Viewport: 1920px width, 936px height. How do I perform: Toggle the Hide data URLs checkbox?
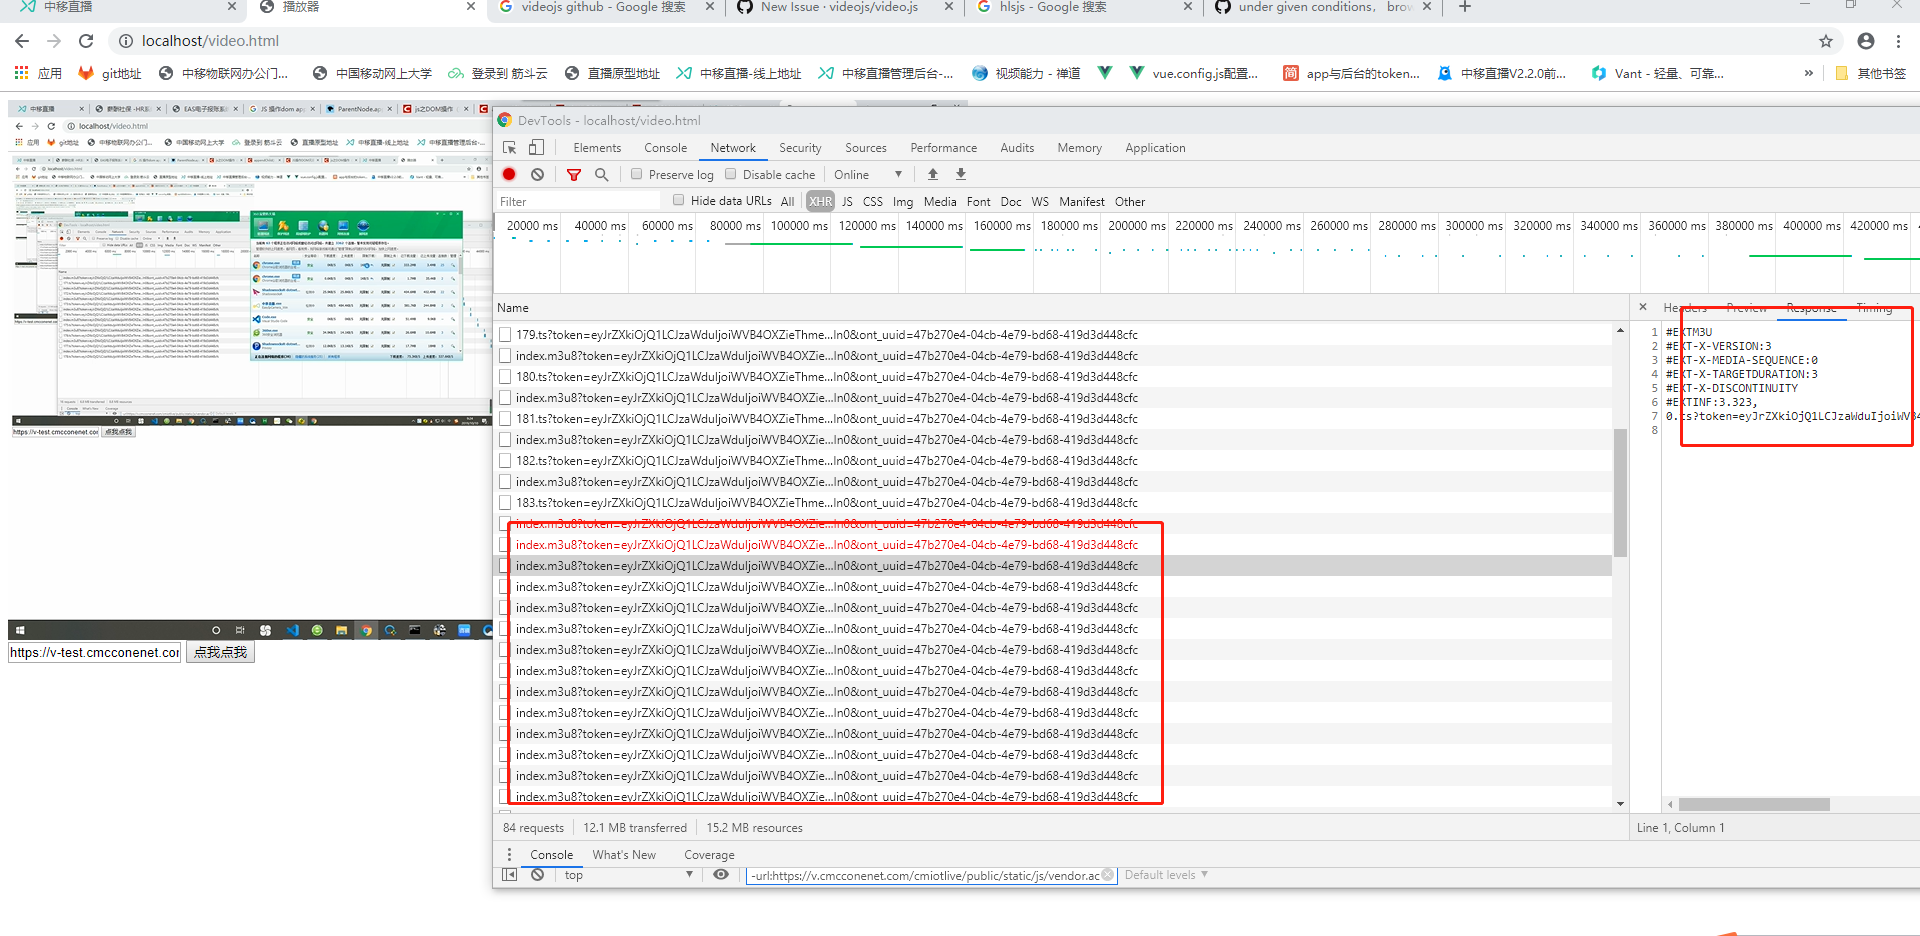point(680,200)
